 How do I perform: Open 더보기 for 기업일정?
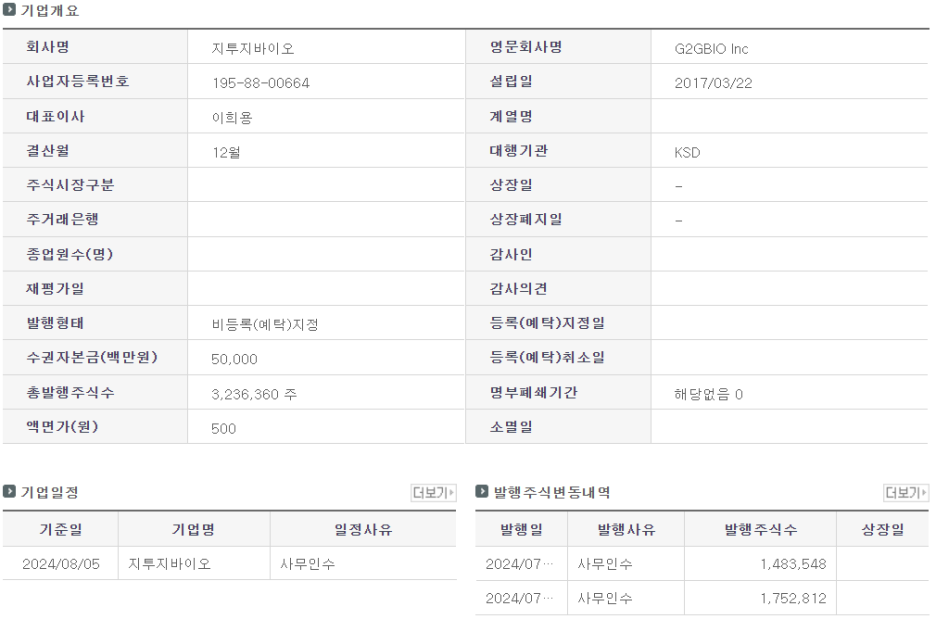433,492
